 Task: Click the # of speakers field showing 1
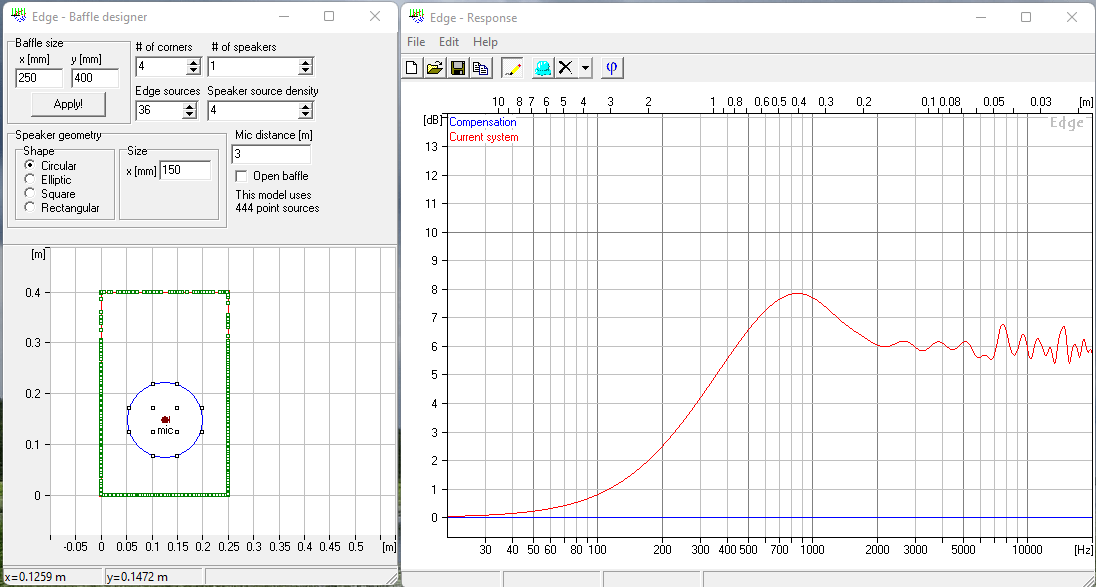(x=253, y=67)
